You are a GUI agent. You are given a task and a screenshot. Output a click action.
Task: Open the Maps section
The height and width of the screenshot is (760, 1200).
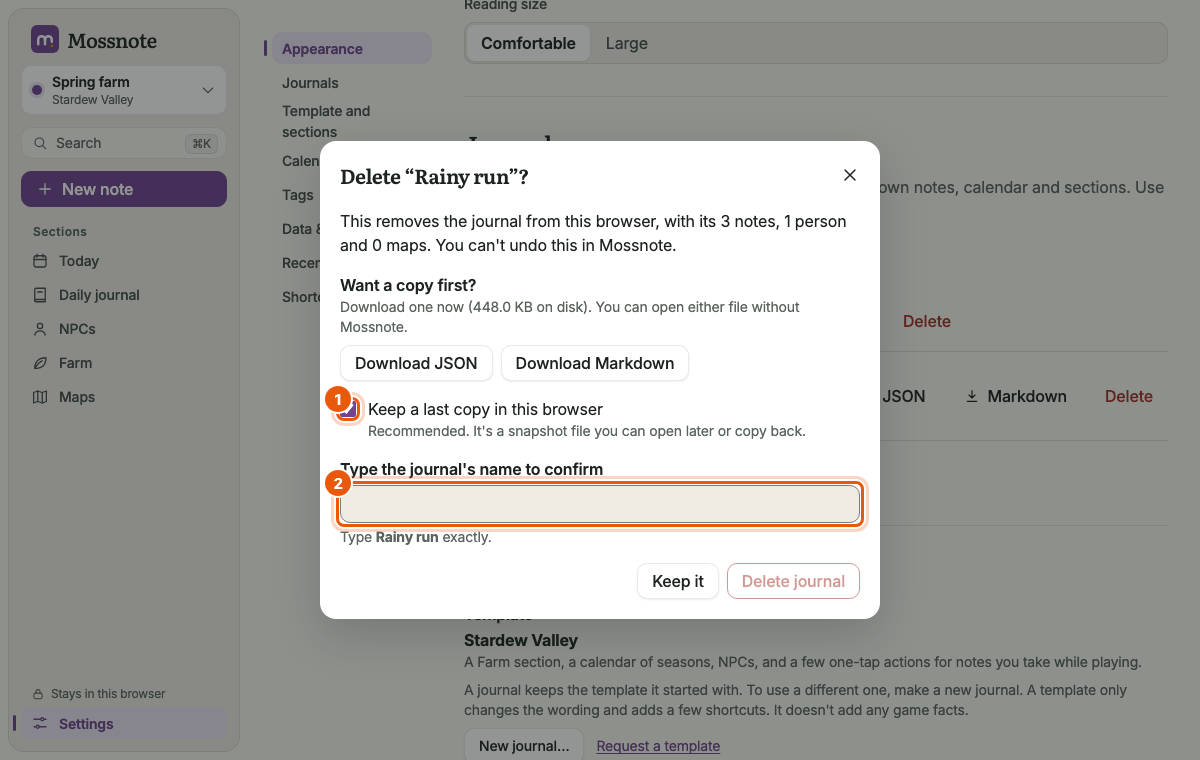coord(124,397)
